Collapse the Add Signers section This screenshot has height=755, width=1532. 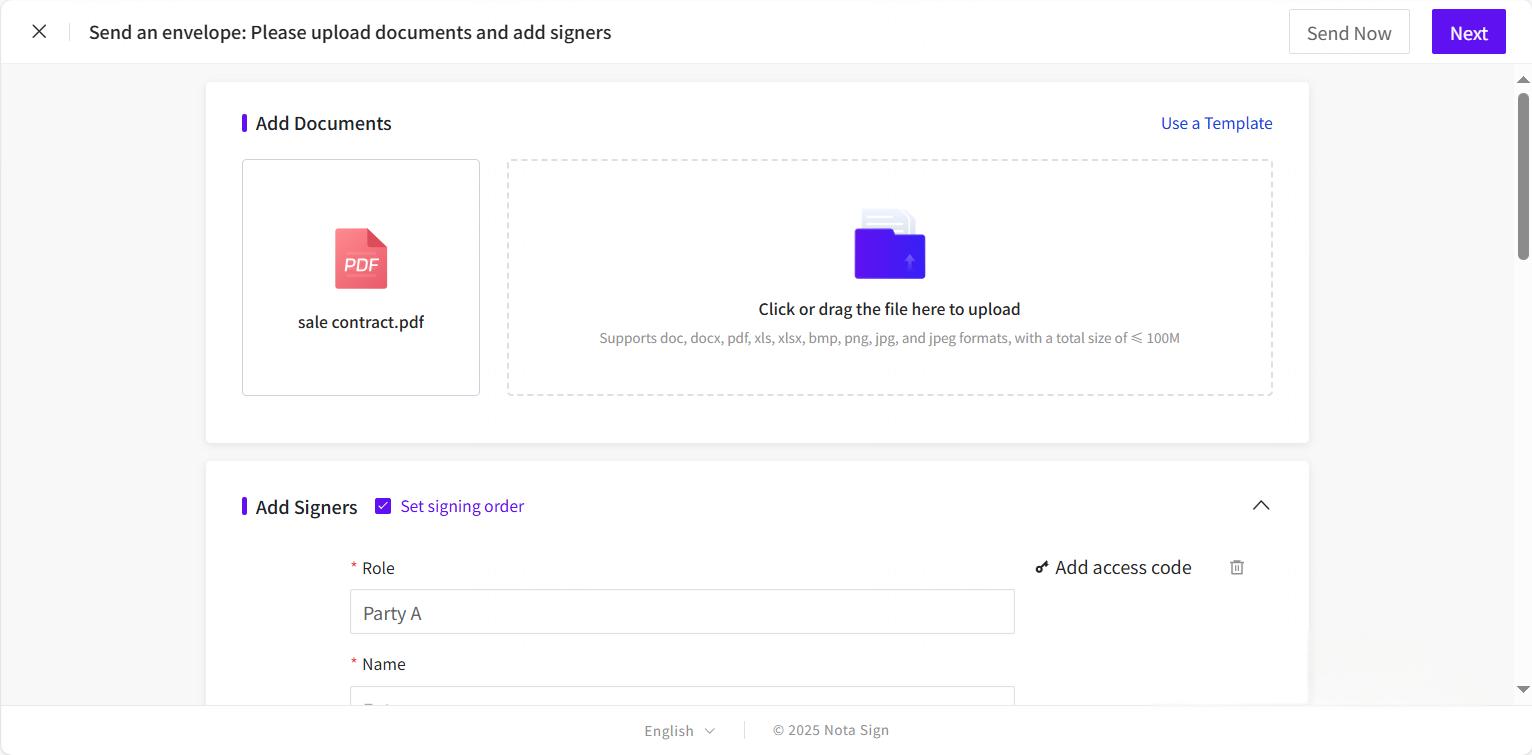click(x=1261, y=505)
